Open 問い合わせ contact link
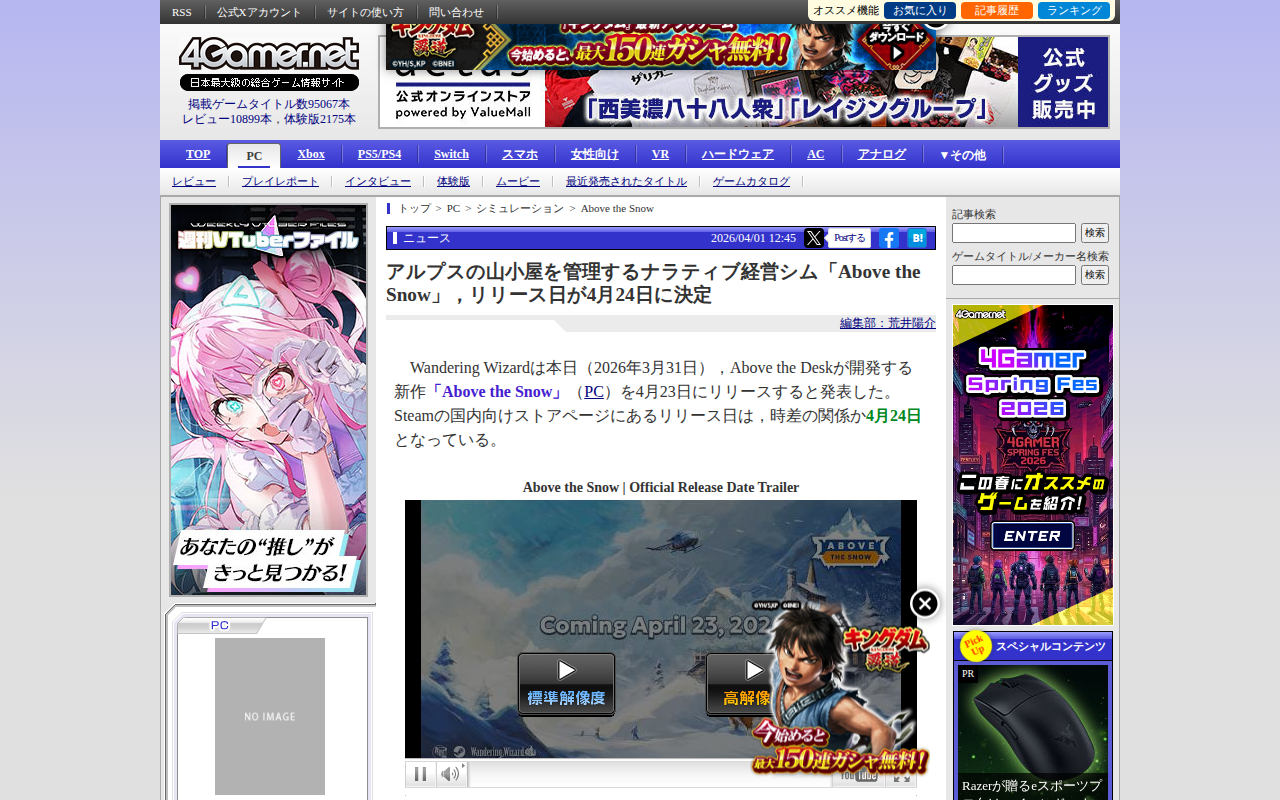This screenshot has height=800, width=1280. pos(456,12)
